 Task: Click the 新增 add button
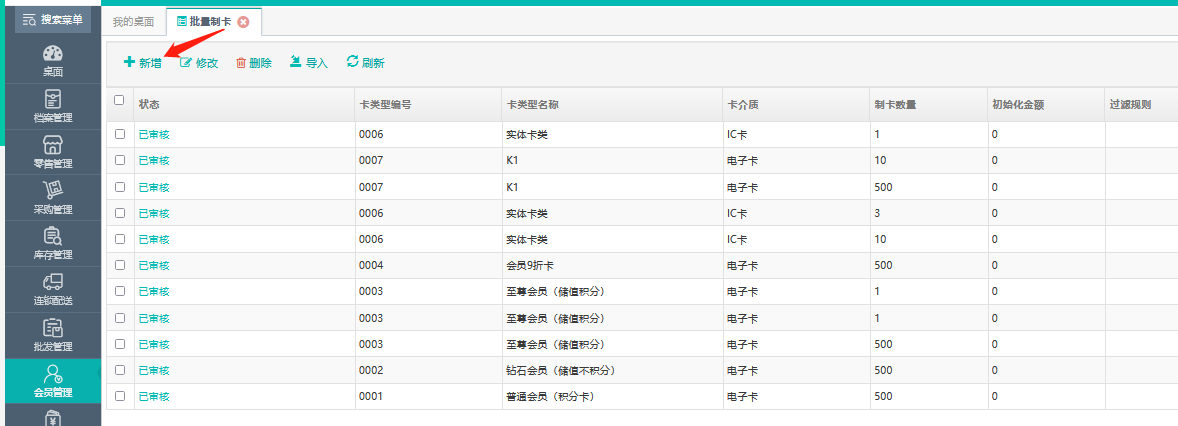[x=142, y=63]
